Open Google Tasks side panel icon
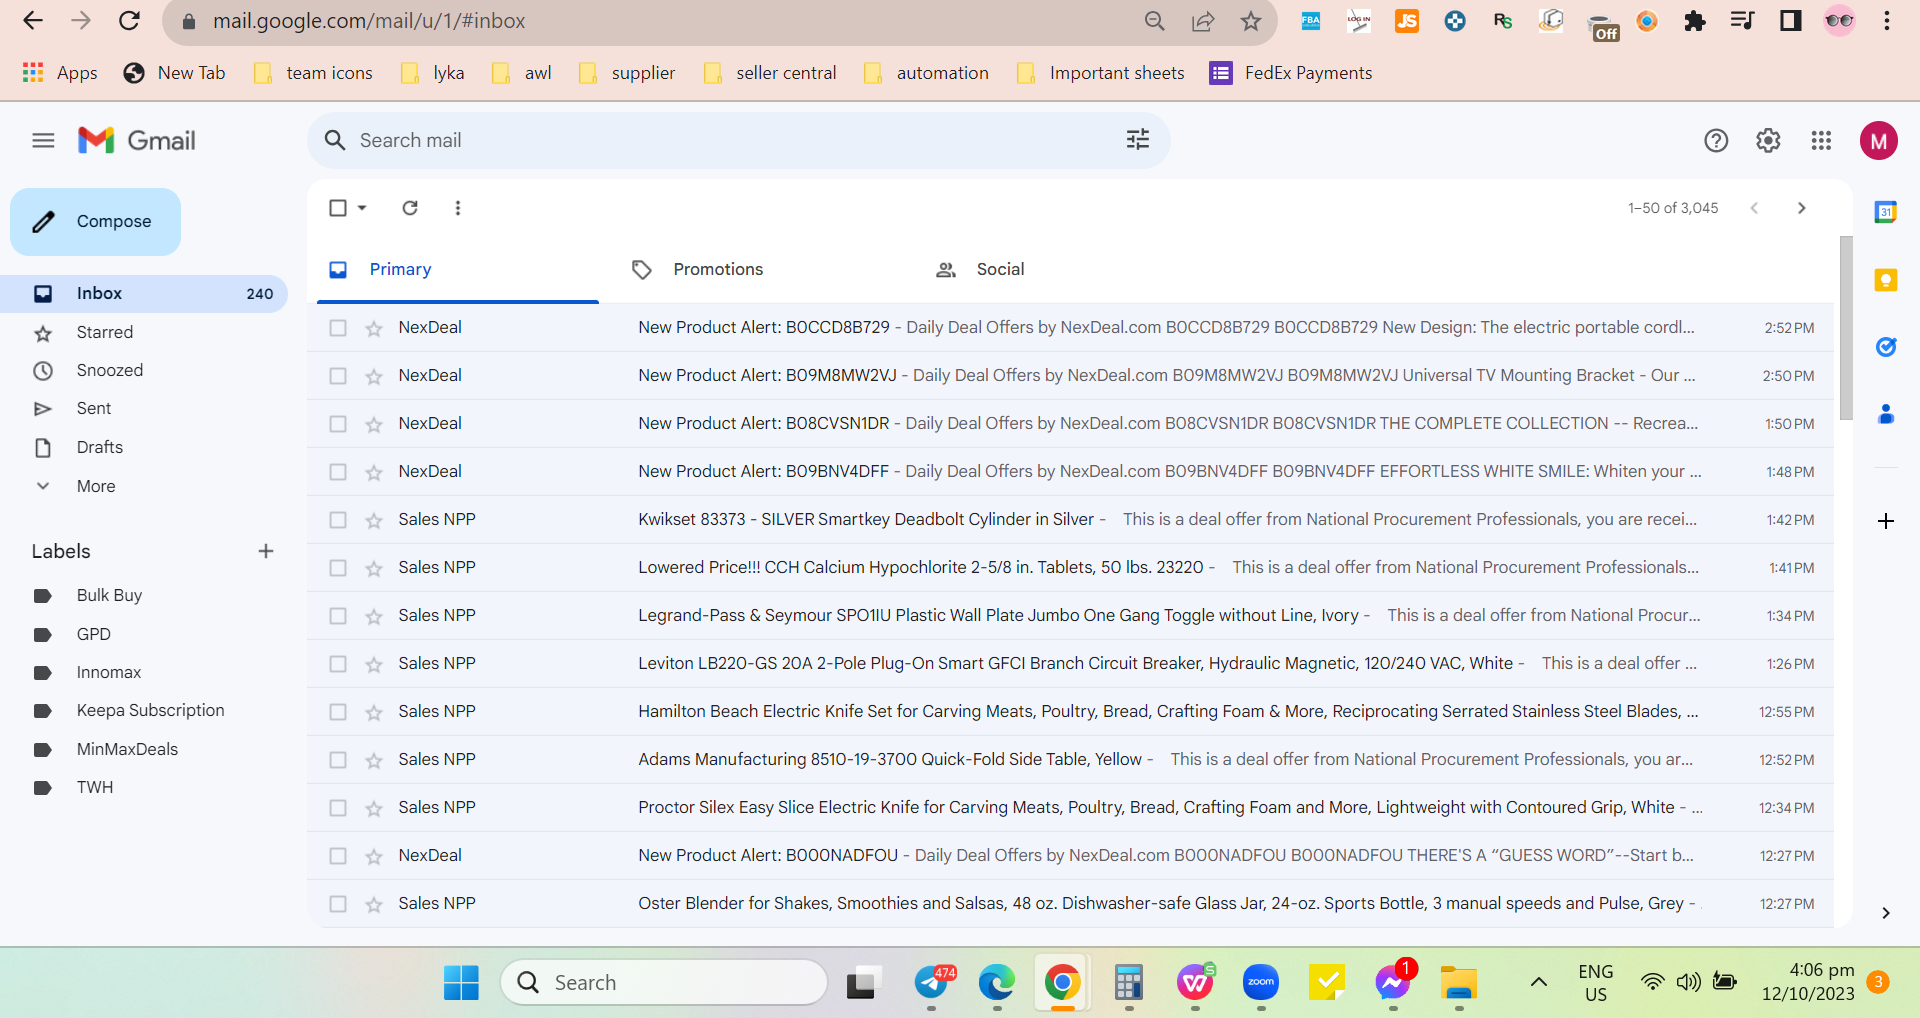This screenshot has width=1920, height=1018. pos(1886,347)
